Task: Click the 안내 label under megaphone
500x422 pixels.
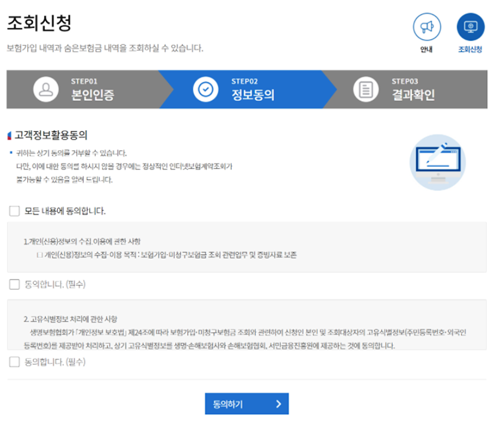Action: 426,49
